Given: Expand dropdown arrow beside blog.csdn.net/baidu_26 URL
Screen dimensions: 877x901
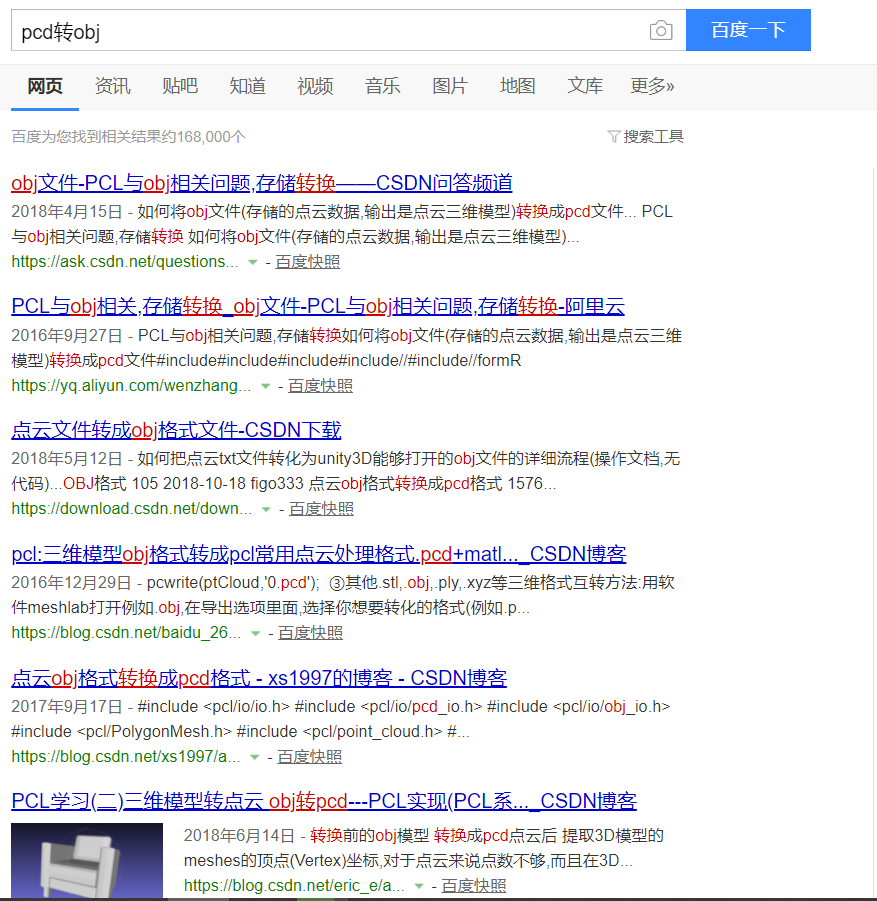Looking at the screenshot, I should click(255, 634).
